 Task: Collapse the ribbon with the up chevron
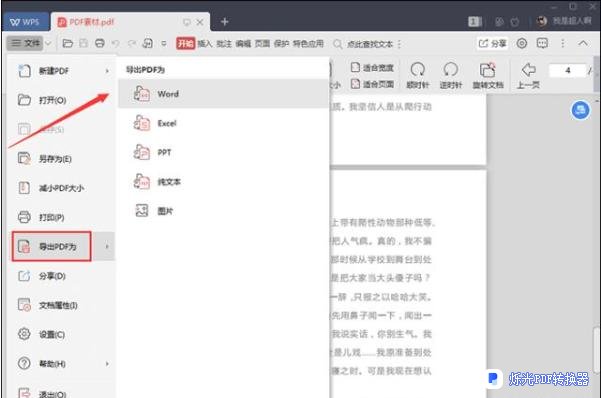[583, 43]
